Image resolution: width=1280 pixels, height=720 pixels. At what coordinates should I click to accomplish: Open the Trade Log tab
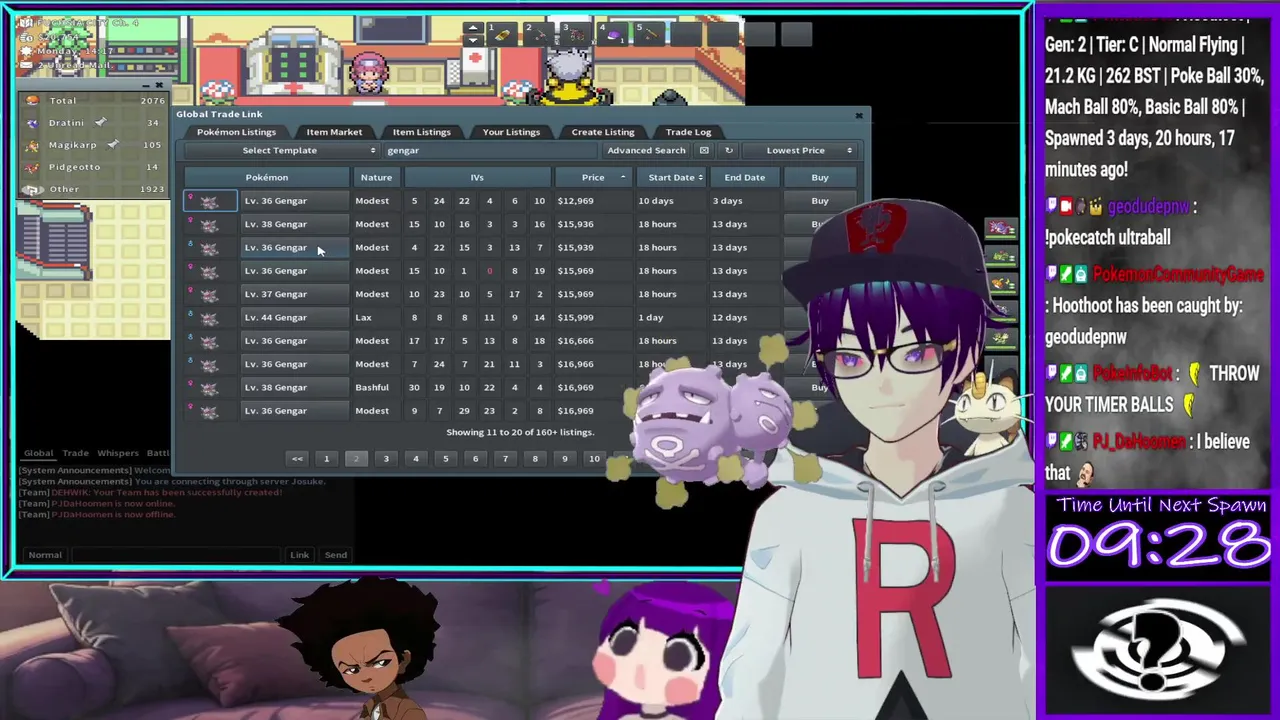tap(688, 132)
